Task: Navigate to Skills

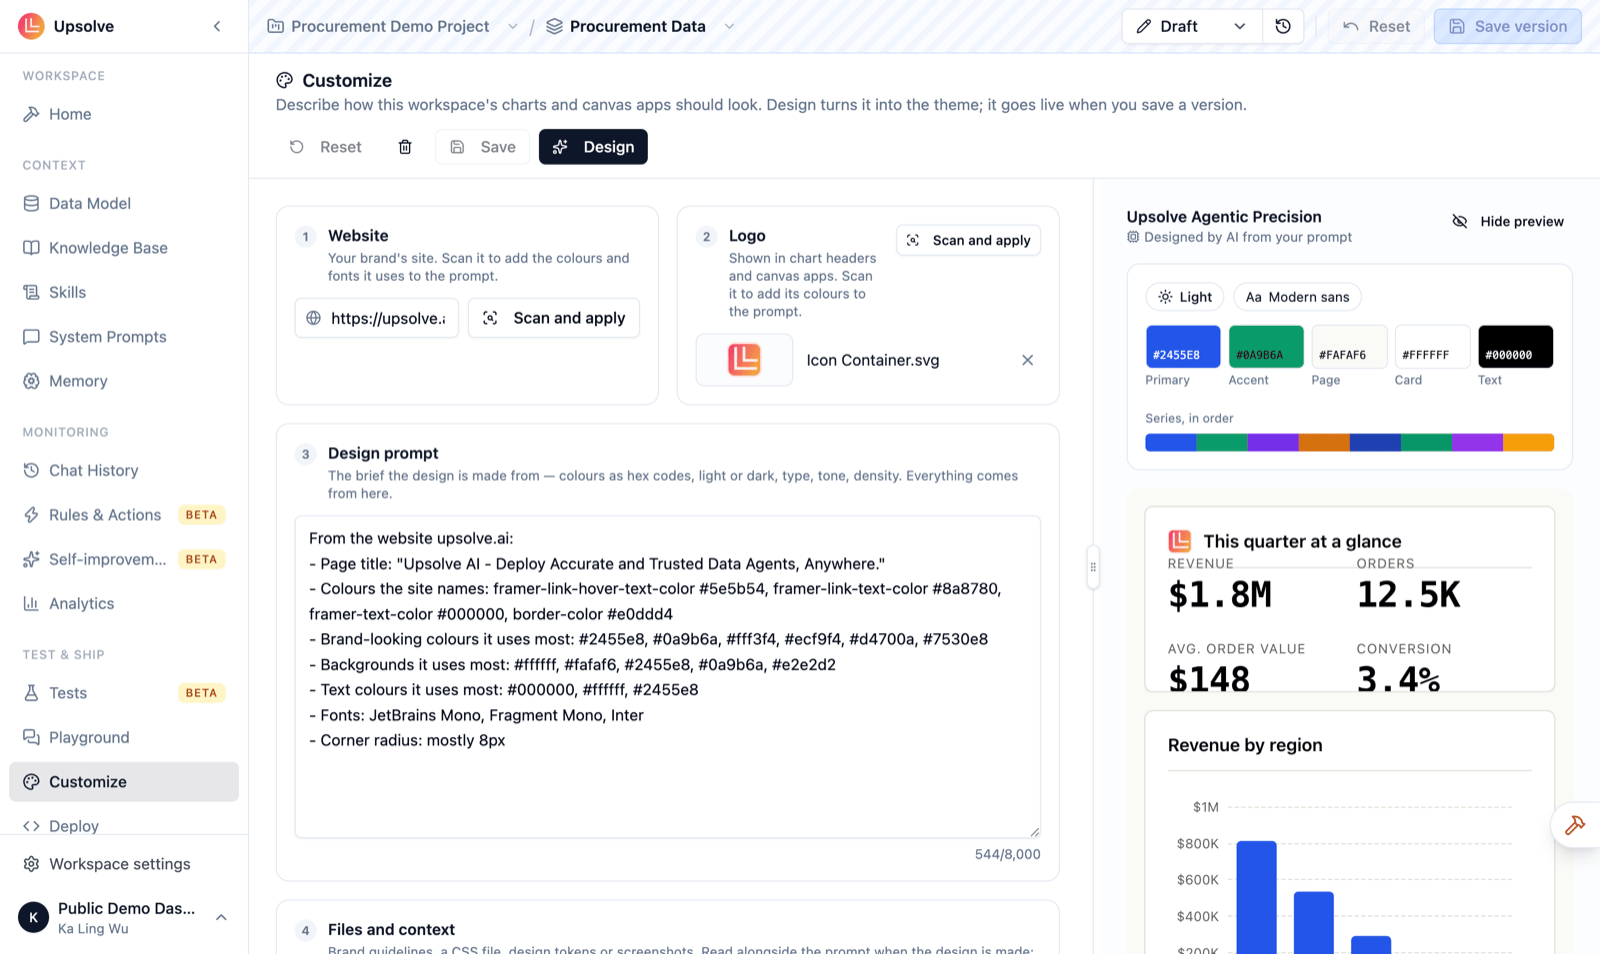Action: (124, 292)
